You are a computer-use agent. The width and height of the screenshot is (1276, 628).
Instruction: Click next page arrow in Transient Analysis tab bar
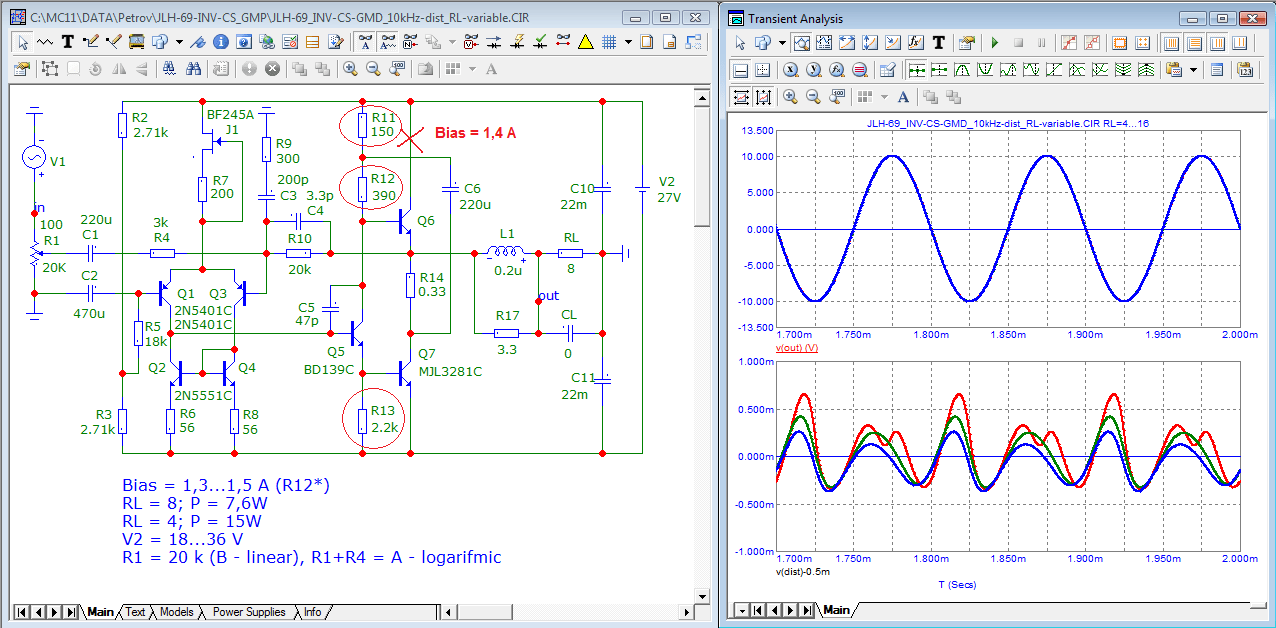click(x=791, y=610)
